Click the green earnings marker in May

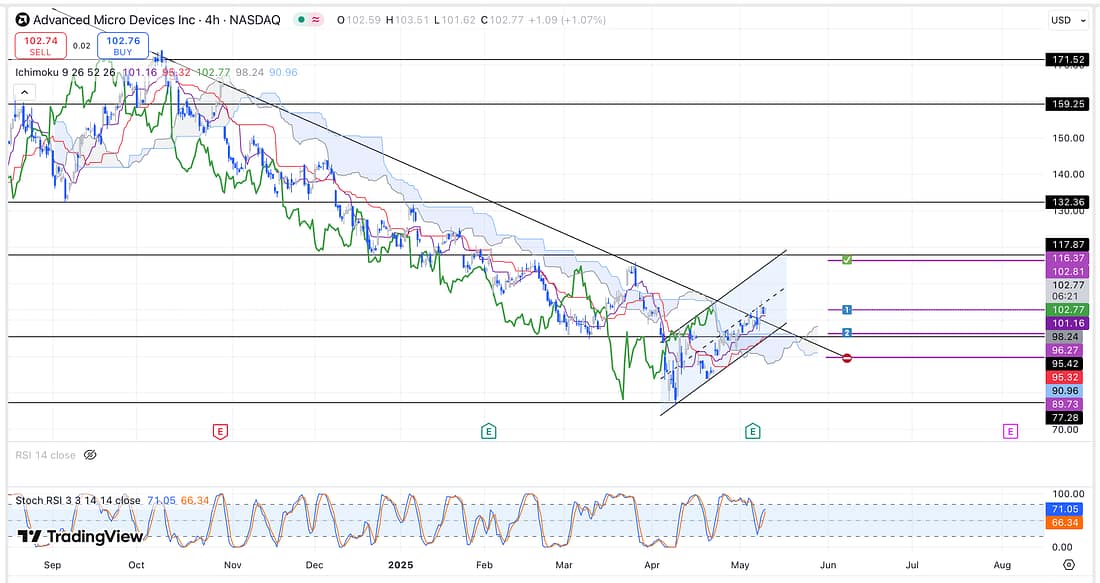752,431
